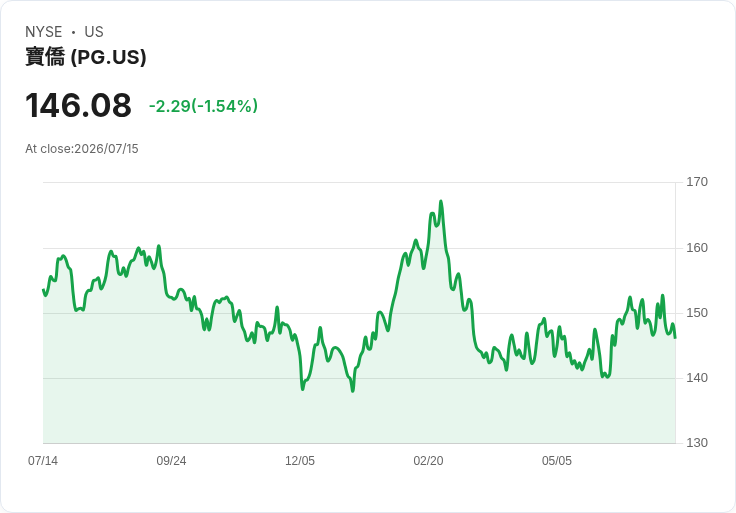Click the price change -2.29(-1.54%)

203,106
